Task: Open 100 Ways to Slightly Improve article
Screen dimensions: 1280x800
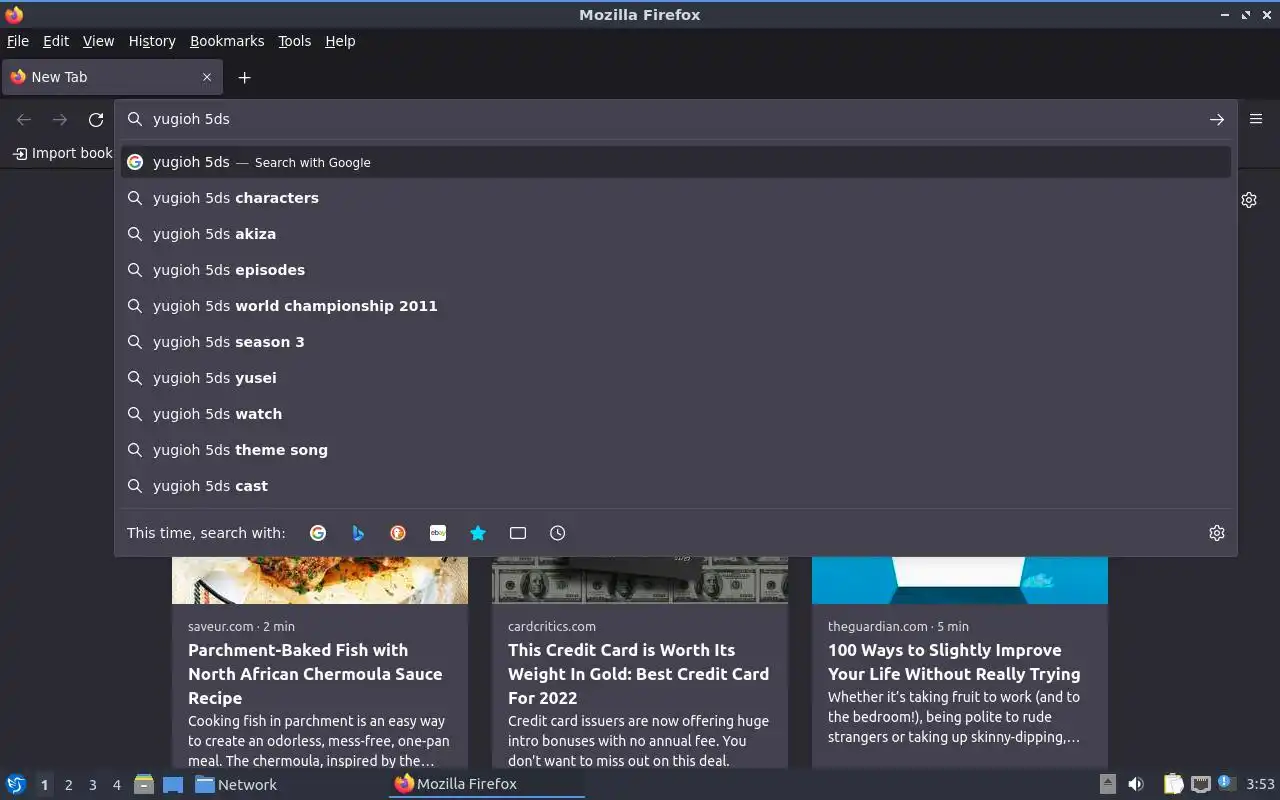Action: tap(954, 662)
